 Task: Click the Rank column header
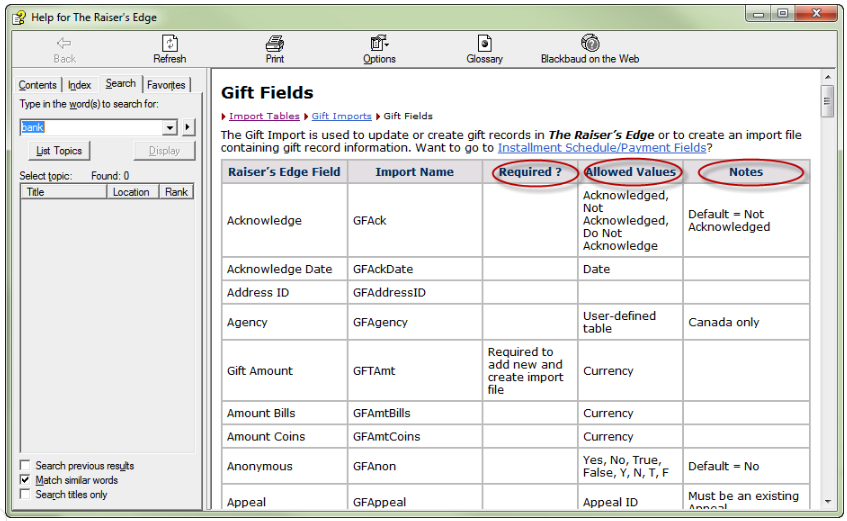coord(176,192)
